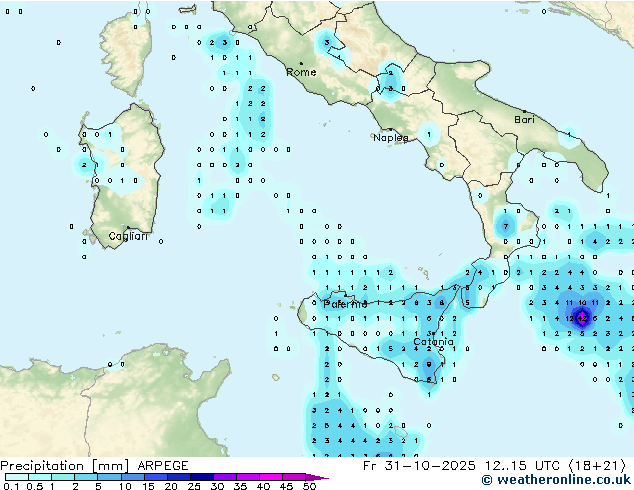
Task: Click the Bari city label
Action: pyautogui.click(x=524, y=120)
